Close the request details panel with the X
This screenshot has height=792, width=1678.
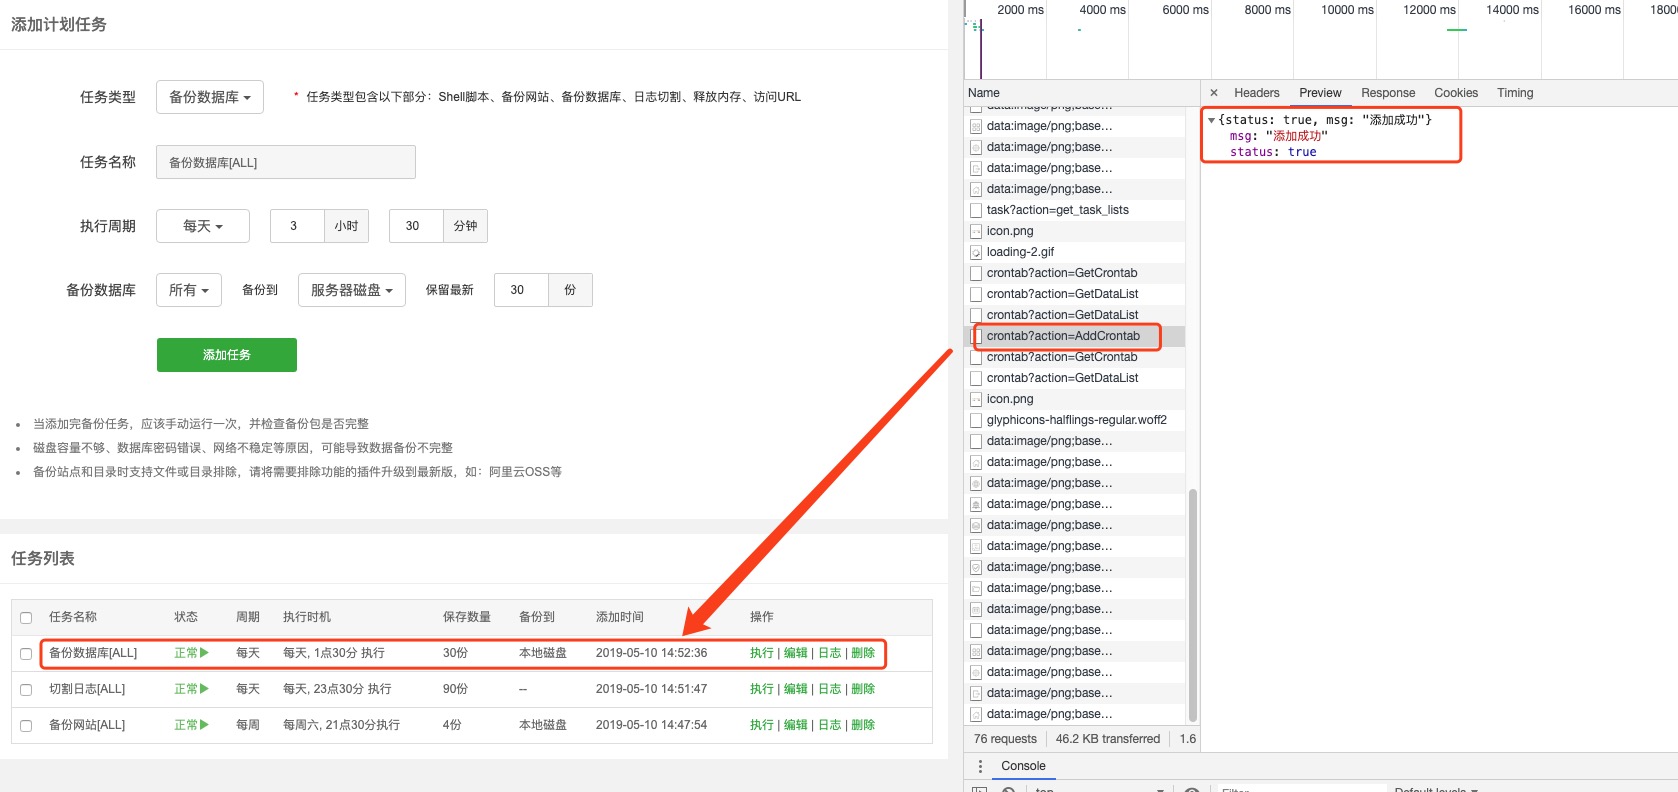1214,93
